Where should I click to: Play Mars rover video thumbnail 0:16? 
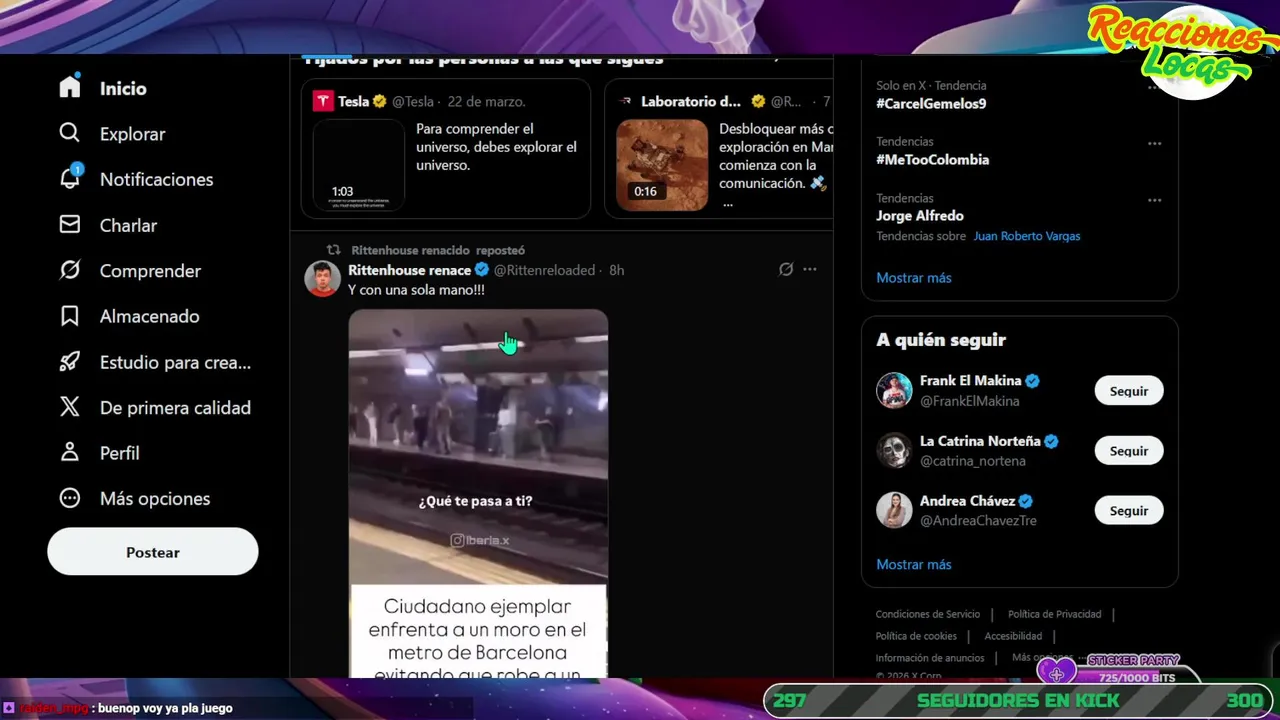click(662, 165)
